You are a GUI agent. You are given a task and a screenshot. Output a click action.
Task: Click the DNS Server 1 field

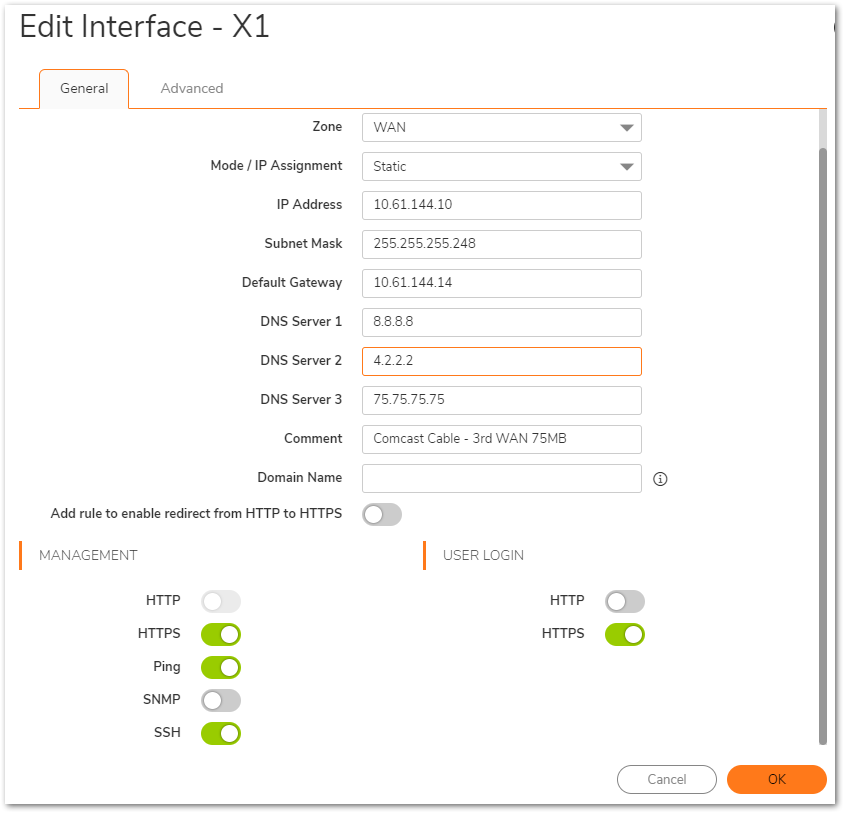[501, 322]
